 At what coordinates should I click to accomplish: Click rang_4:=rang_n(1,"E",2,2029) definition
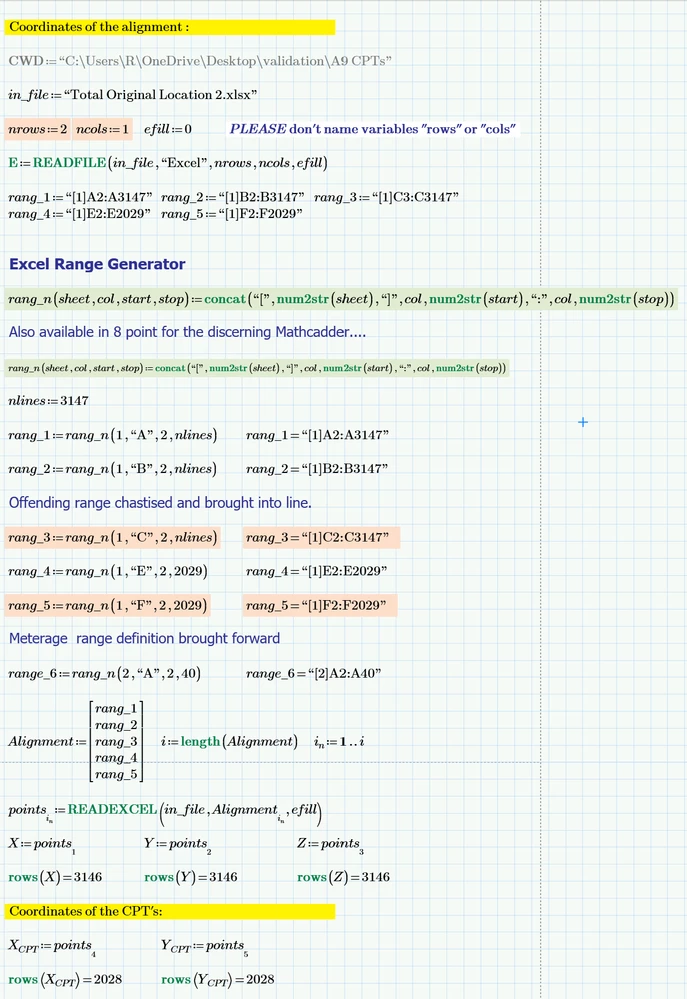pos(108,571)
